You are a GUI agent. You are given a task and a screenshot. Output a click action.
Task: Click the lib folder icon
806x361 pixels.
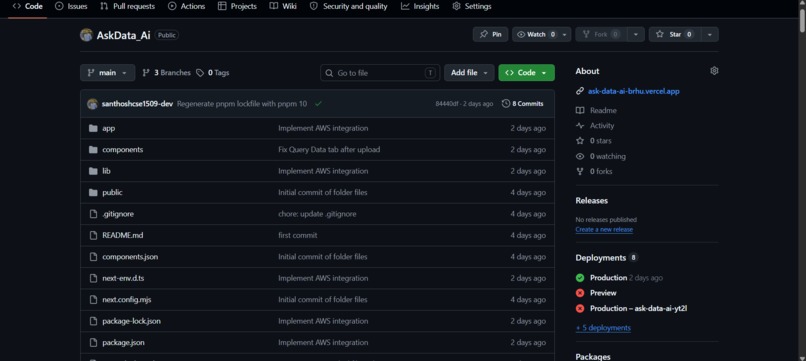click(x=93, y=171)
